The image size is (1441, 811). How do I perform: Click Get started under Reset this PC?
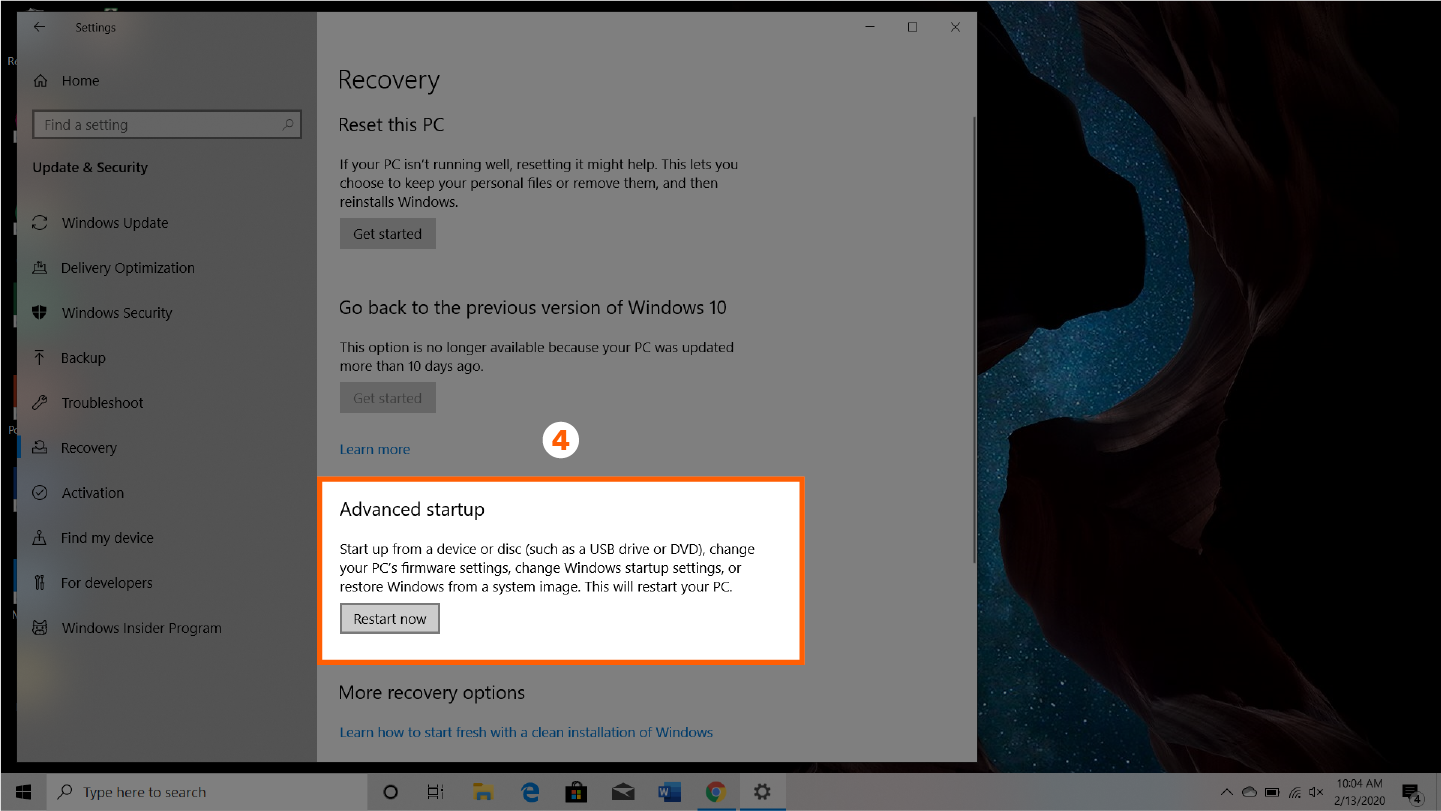point(387,234)
